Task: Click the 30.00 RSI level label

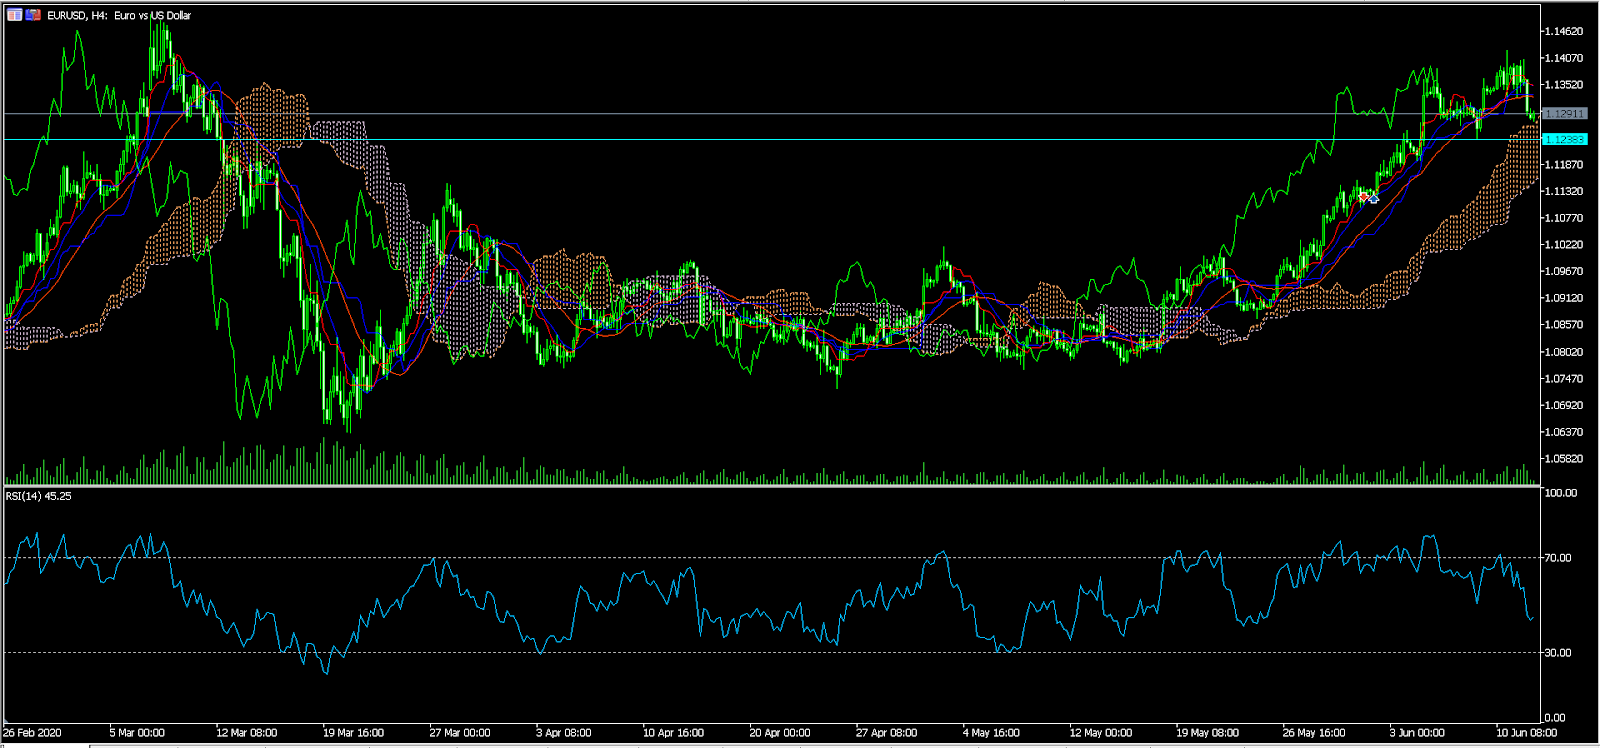Action: (x=1558, y=653)
